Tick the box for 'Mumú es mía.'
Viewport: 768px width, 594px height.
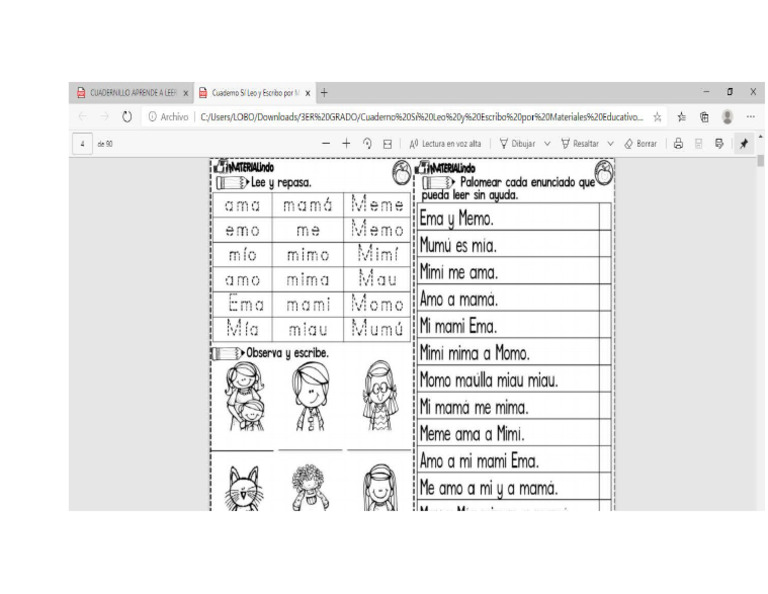605,243
